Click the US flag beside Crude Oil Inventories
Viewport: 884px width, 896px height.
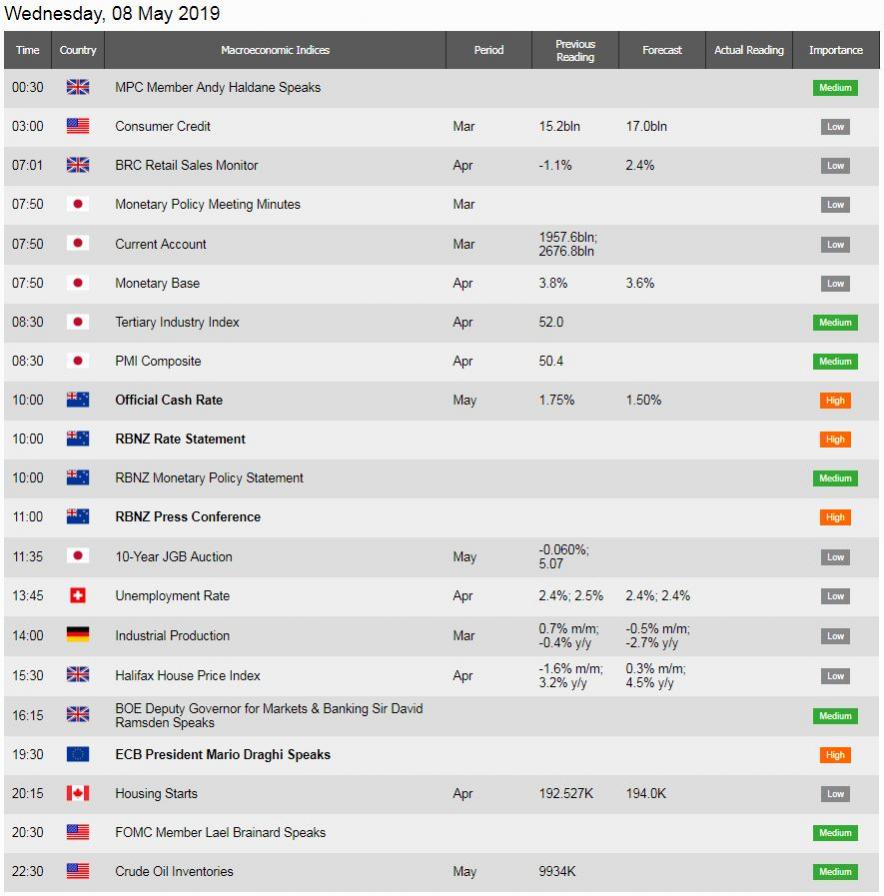(x=78, y=871)
